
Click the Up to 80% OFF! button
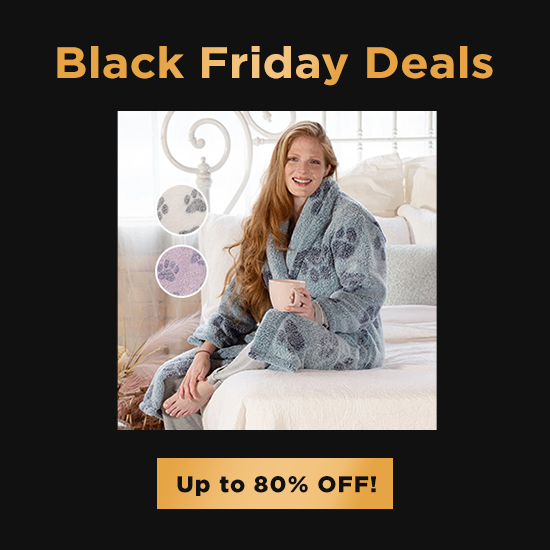275,483
